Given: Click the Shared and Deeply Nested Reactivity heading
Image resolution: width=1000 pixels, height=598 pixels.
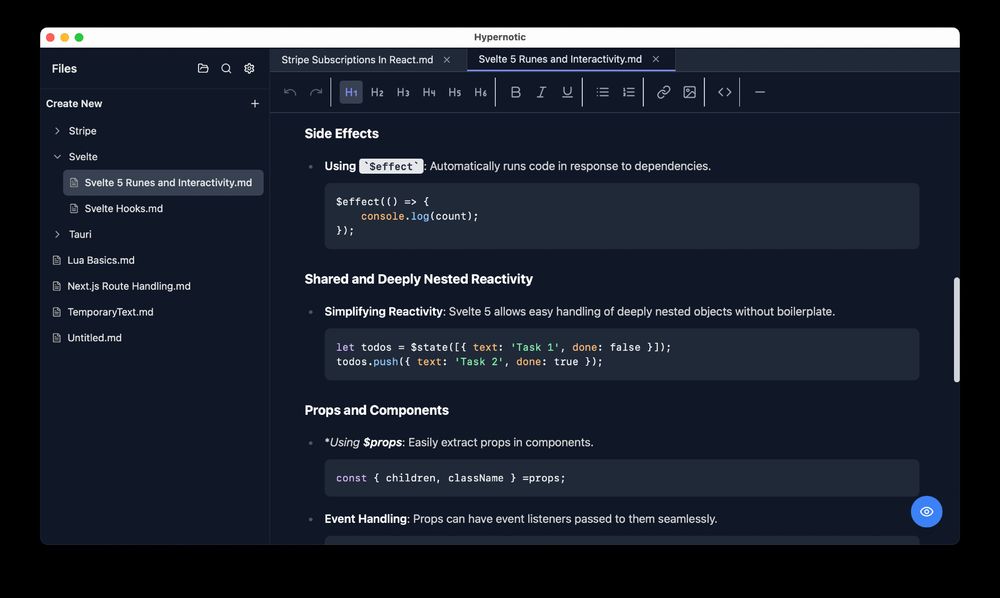Looking at the screenshot, I should point(418,279).
